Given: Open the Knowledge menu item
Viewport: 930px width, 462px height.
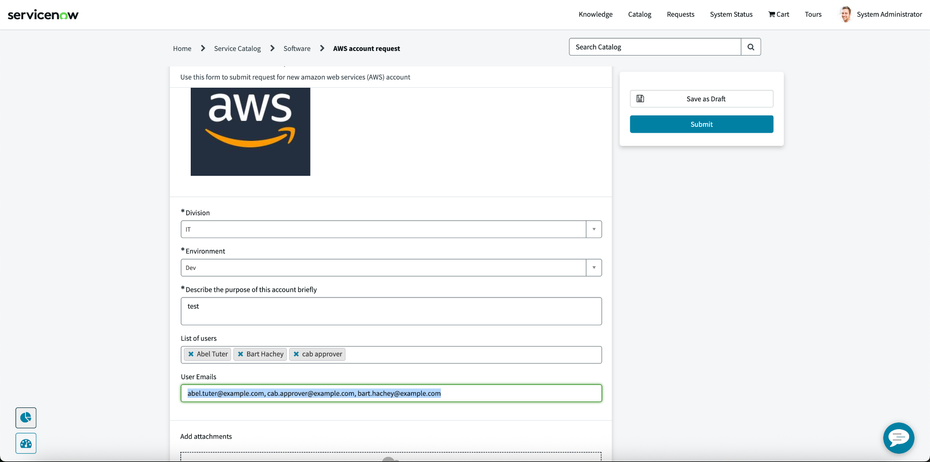Looking at the screenshot, I should coord(595,15).
